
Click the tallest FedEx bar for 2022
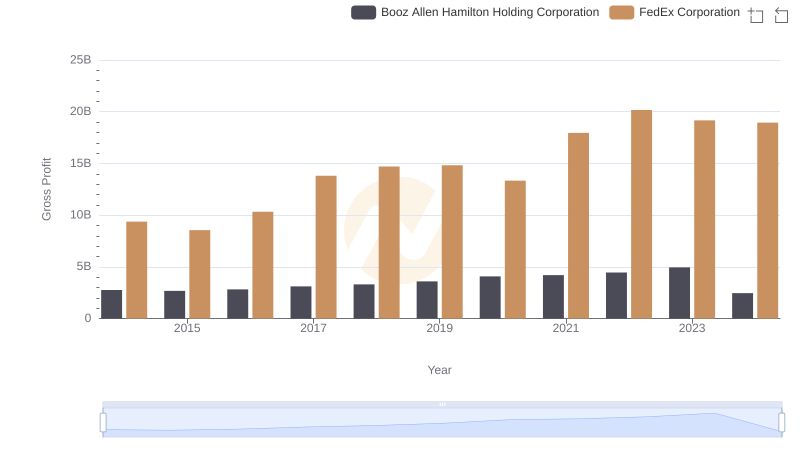[641, 214]
